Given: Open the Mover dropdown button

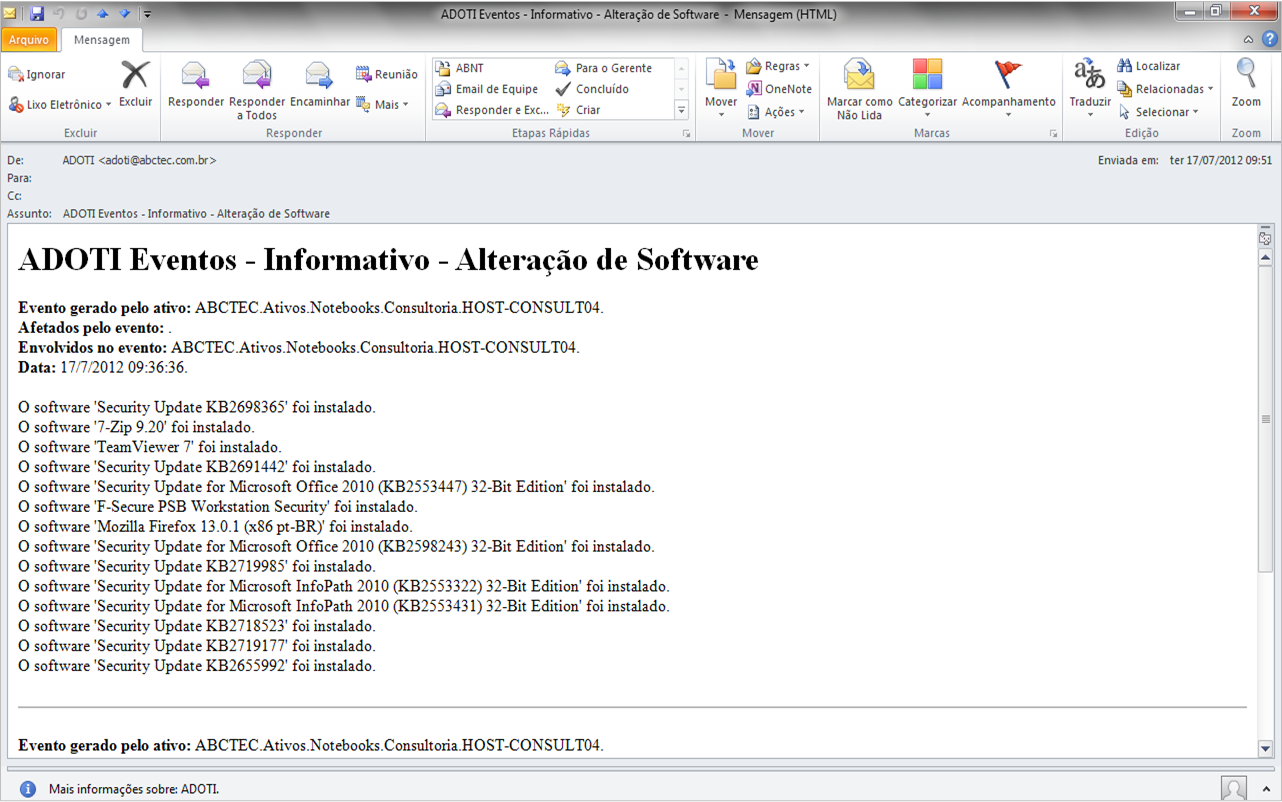Looking at the screenshot, I should (x=721, y=89).
